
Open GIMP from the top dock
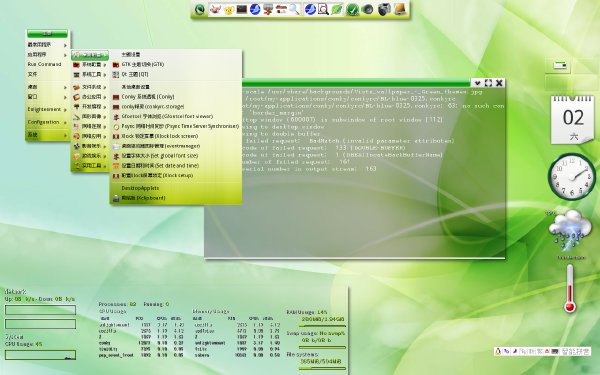coord(215,9)
